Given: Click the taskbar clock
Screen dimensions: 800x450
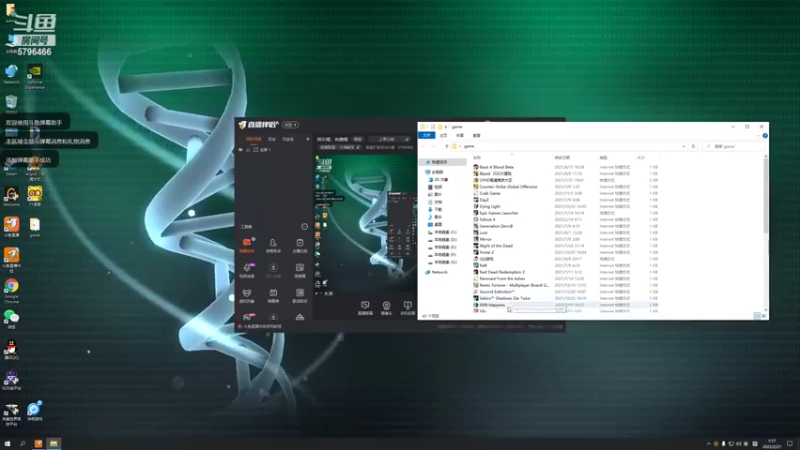Looking at the screenshot, I should pyautogui.click(x=772, y=443).
